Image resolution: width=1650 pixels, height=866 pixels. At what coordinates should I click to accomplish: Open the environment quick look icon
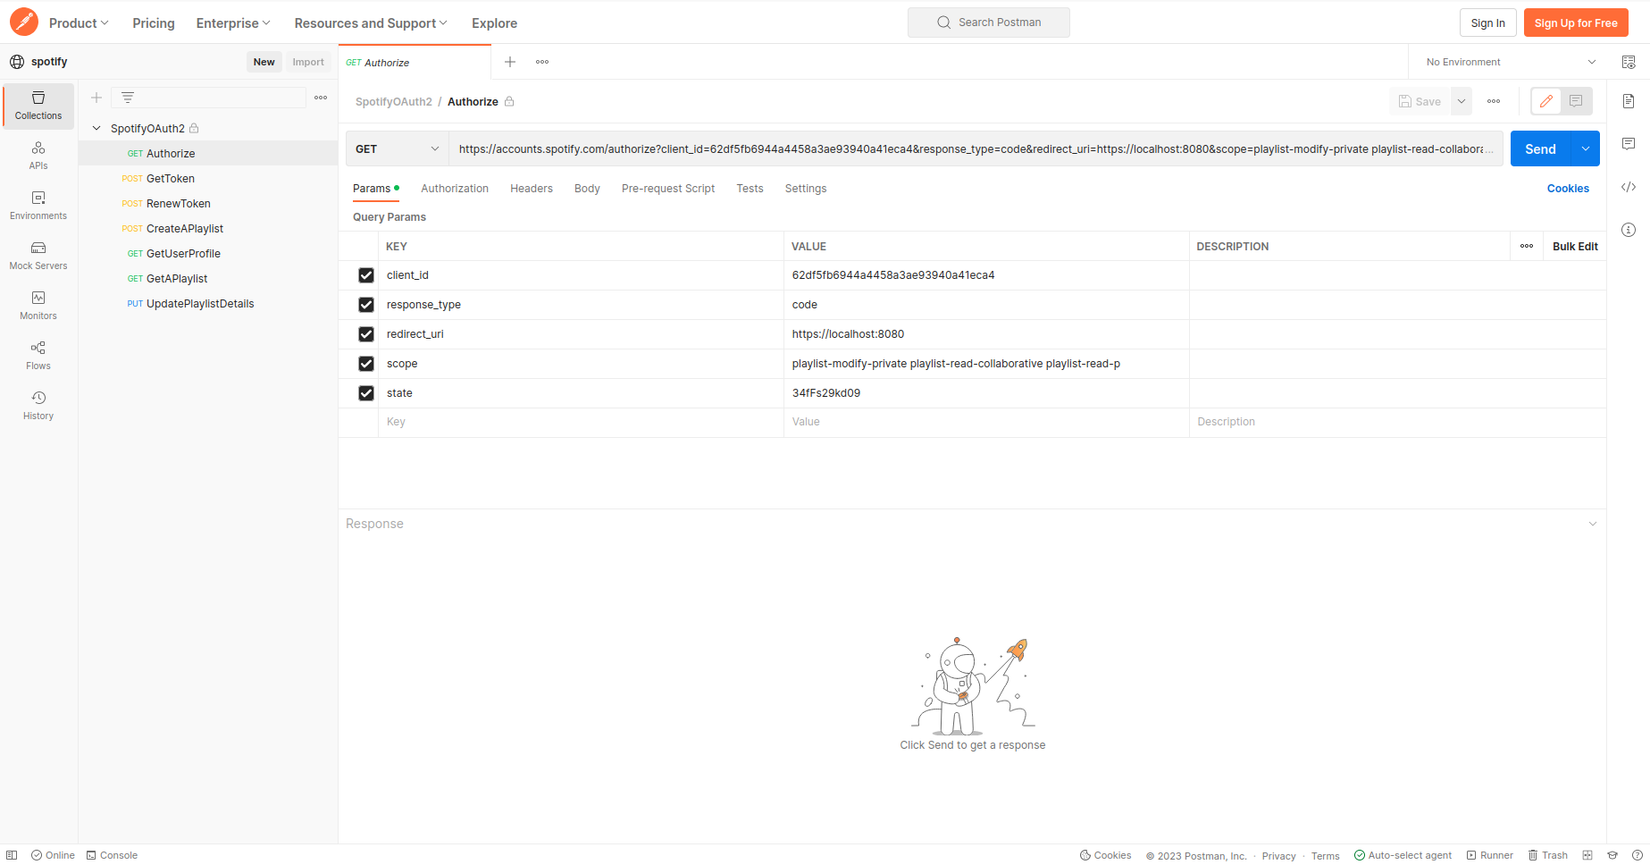pos(1629,62)
